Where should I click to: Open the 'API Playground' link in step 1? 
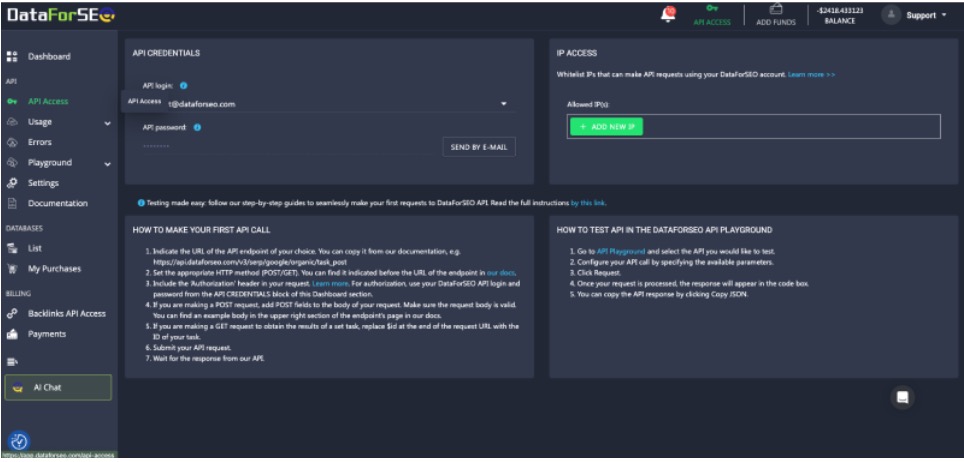tap(621, 252)
